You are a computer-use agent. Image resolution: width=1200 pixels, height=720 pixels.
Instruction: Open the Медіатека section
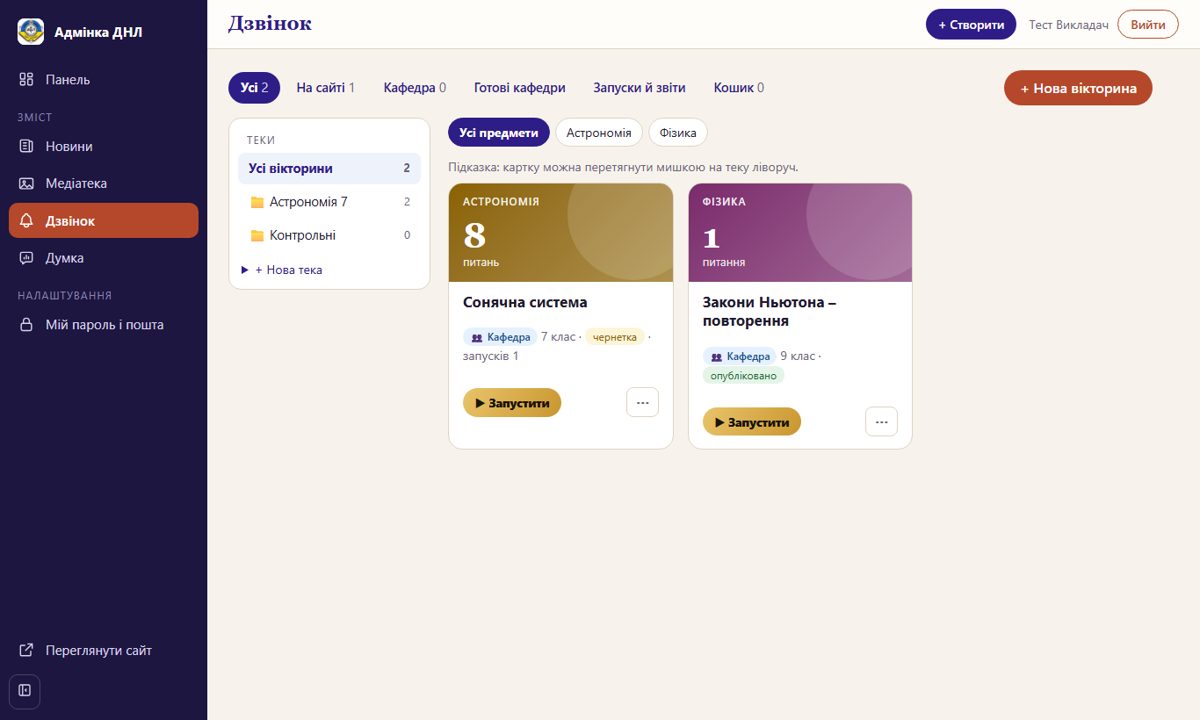104,183
